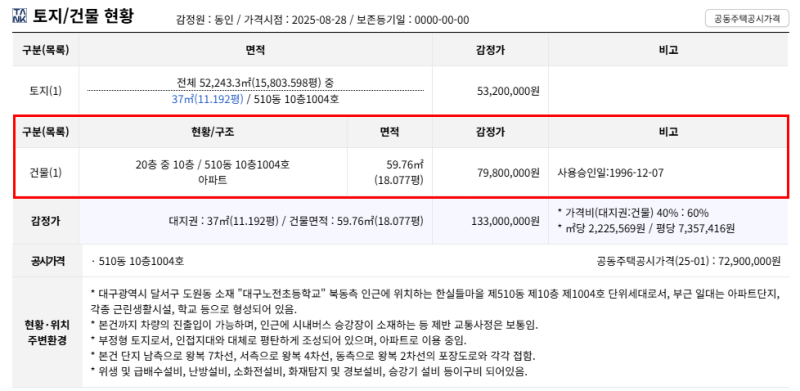
Task: Click the TANK logo icon beside the title
Action: click(x=19, y=16)
